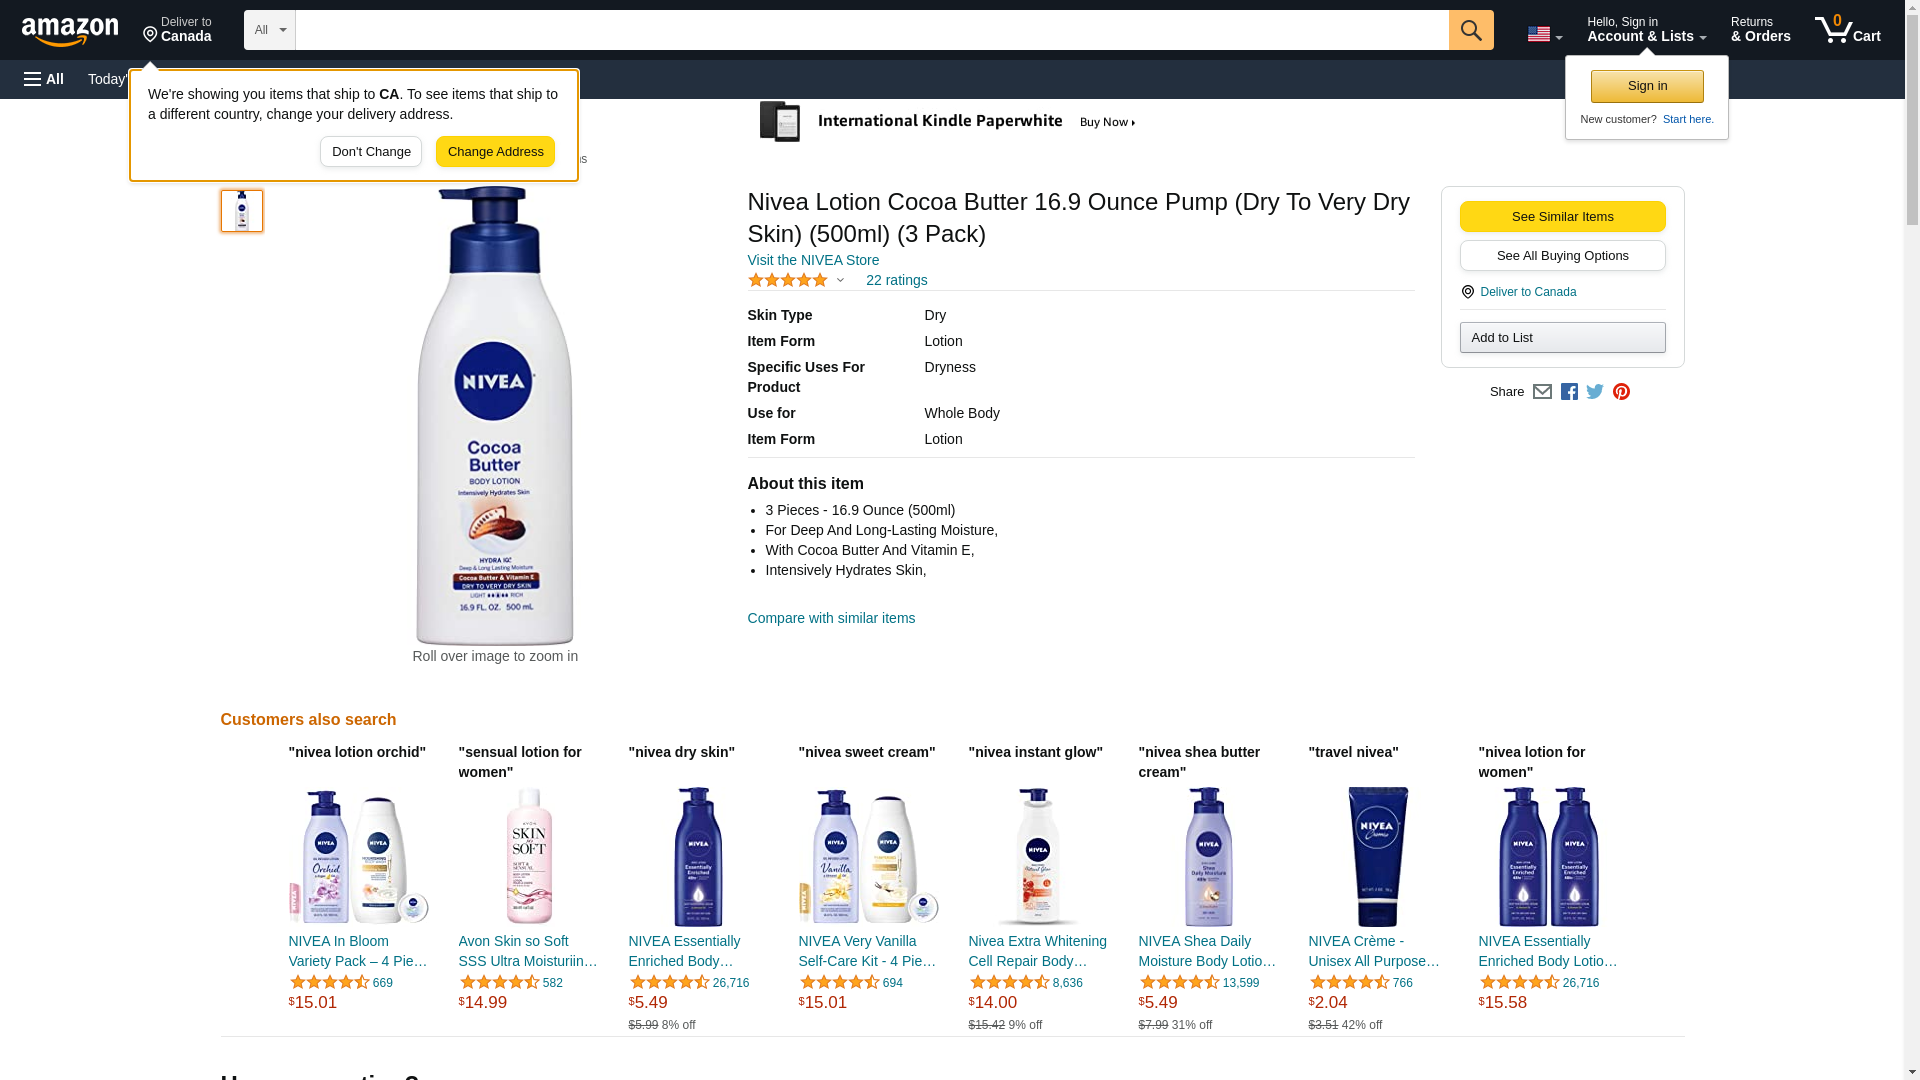Open the language flag selector
The width and height of the screenshot is (1920, 1080).
[1544, 34]
